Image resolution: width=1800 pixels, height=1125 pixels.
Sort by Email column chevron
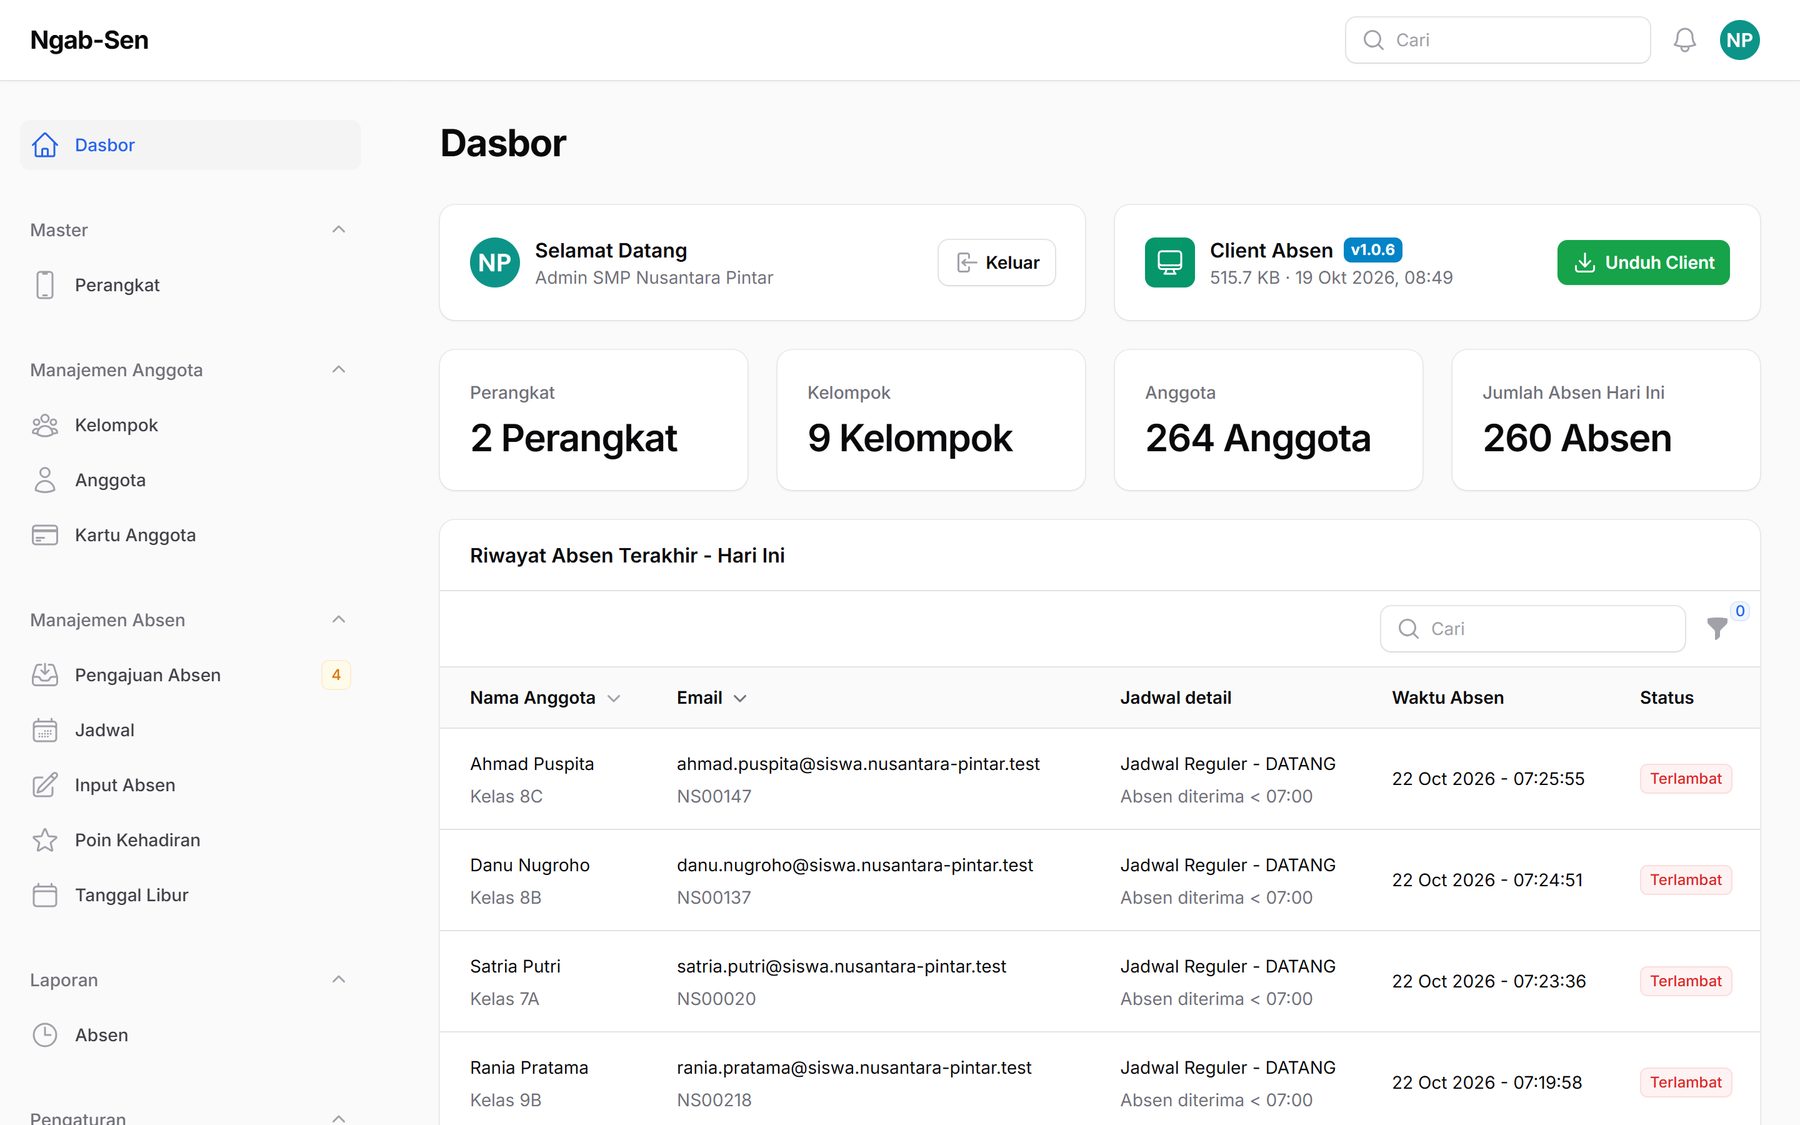[x=740, y=698]
